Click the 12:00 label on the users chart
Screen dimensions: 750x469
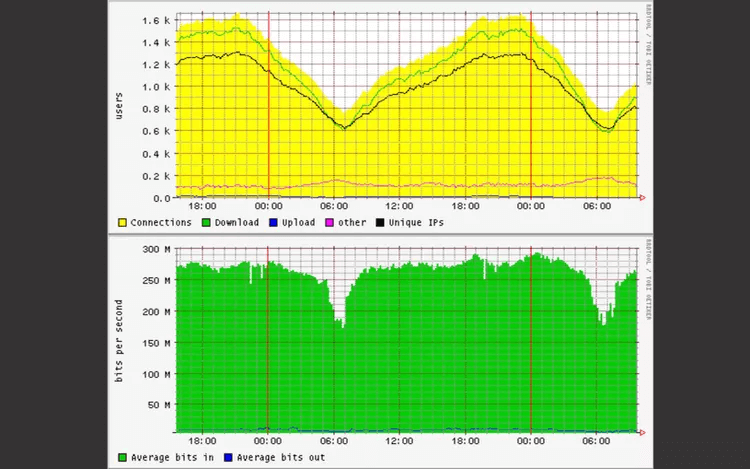coord(399,205)
